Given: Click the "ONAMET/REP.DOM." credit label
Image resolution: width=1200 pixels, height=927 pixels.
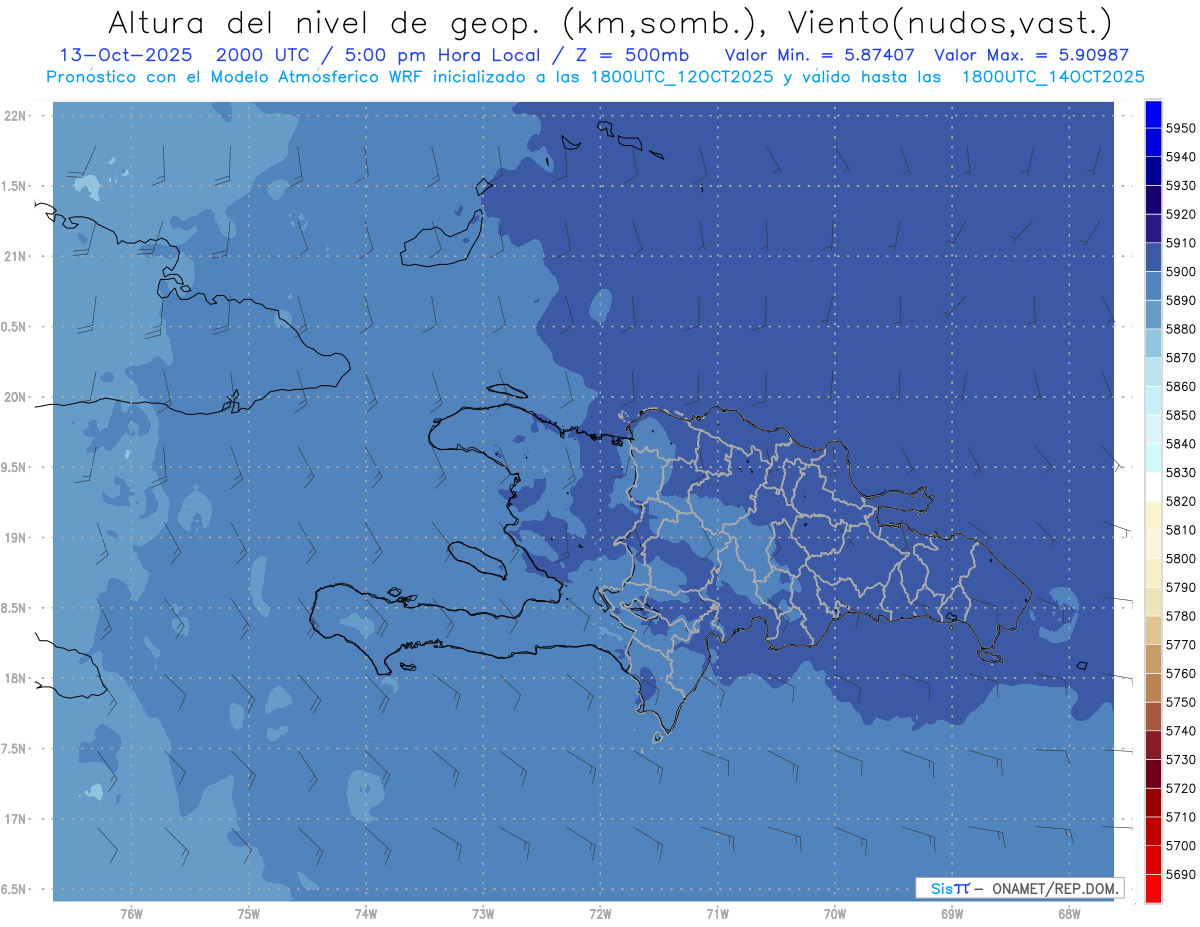Looking at the screenshot, I should pos(1054,888).
